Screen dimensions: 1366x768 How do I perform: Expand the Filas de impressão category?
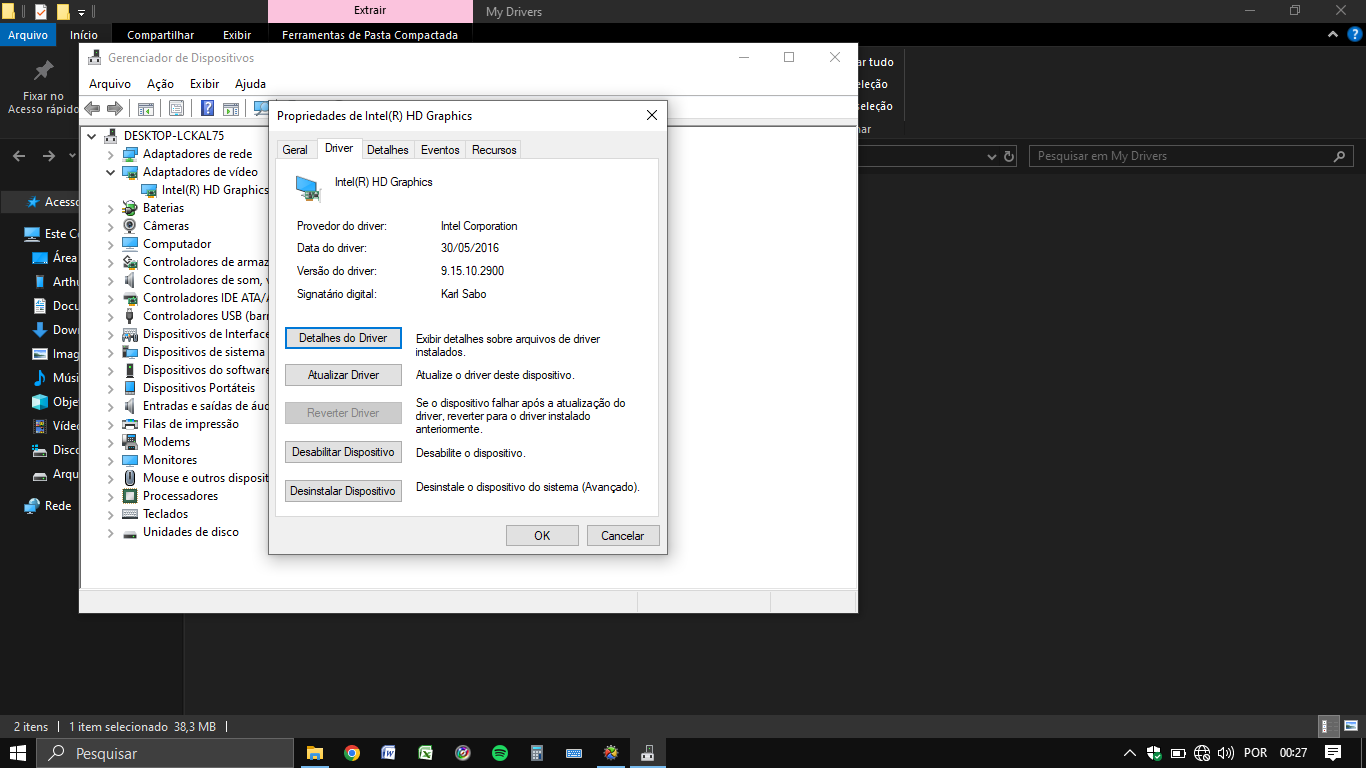click(x=111, y=424)
